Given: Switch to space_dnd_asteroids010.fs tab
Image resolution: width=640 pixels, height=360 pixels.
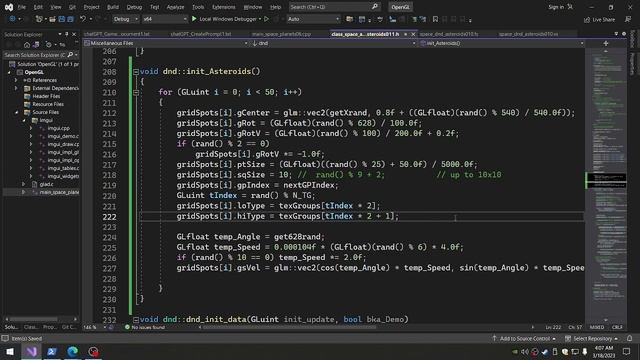Looking at the screenshot, I should 449,34.
